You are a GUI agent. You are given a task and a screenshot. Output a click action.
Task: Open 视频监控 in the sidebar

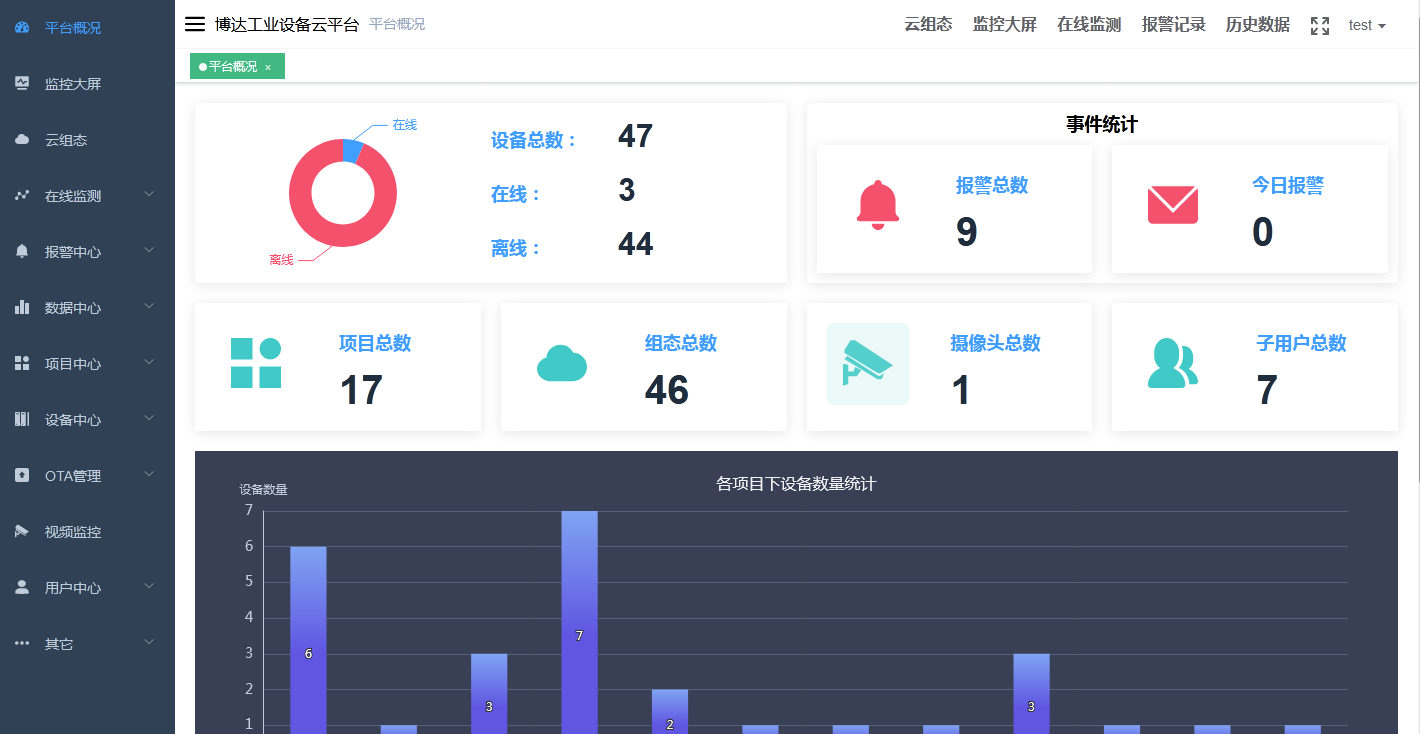pos(72,532)
